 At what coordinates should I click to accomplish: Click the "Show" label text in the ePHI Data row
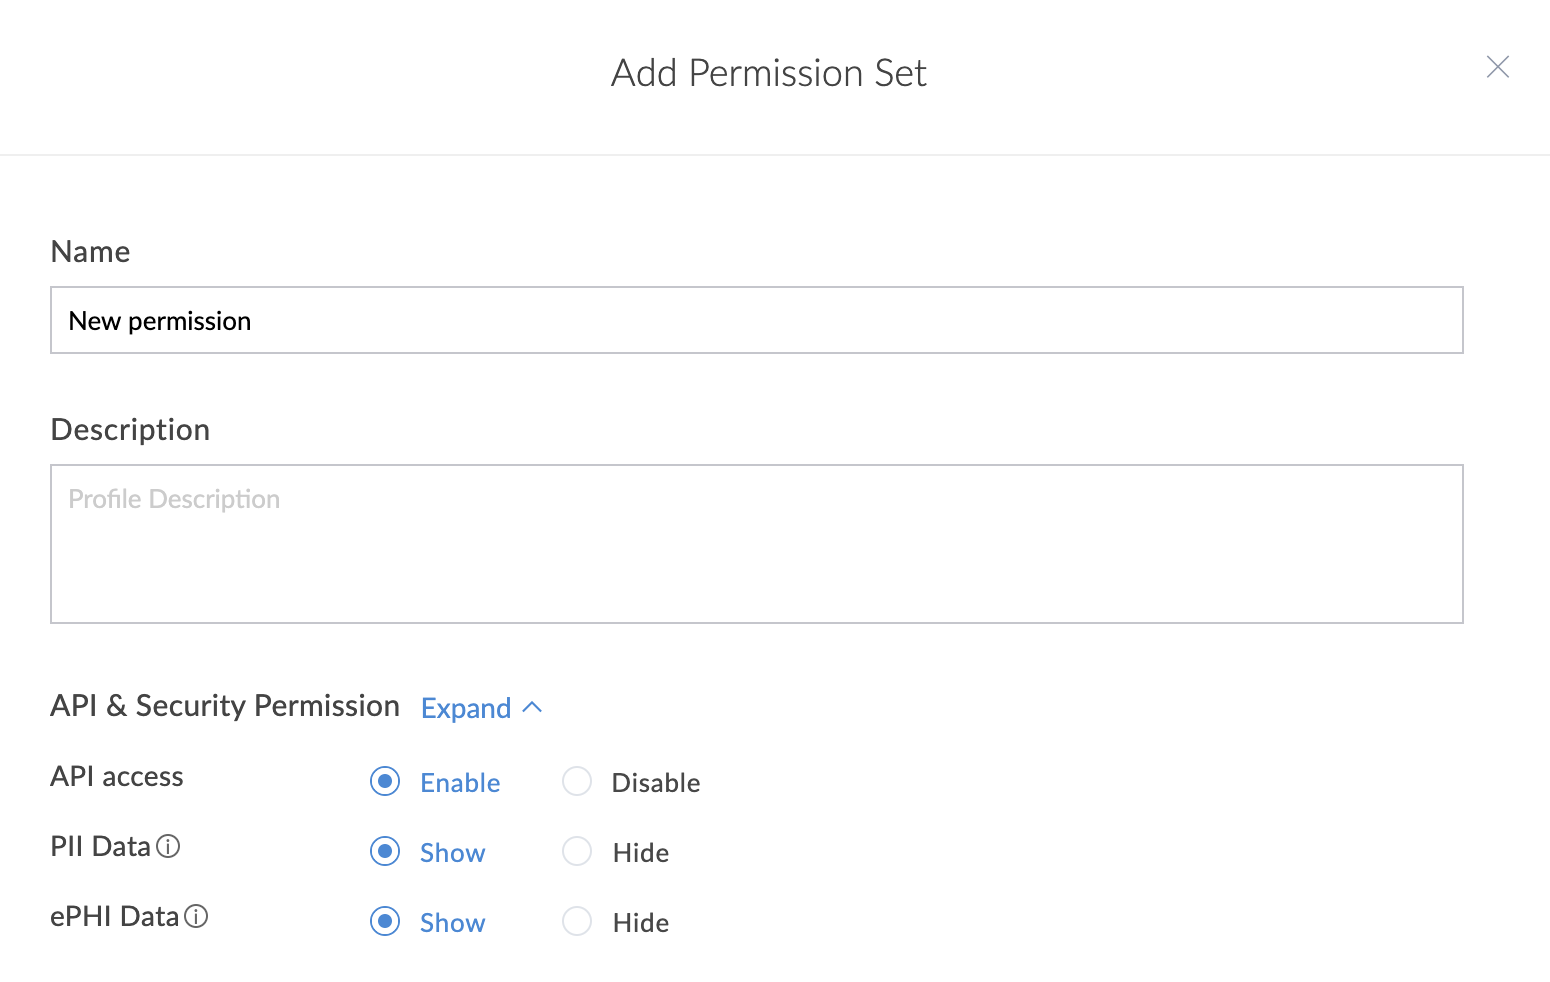[x=452, y=923]
